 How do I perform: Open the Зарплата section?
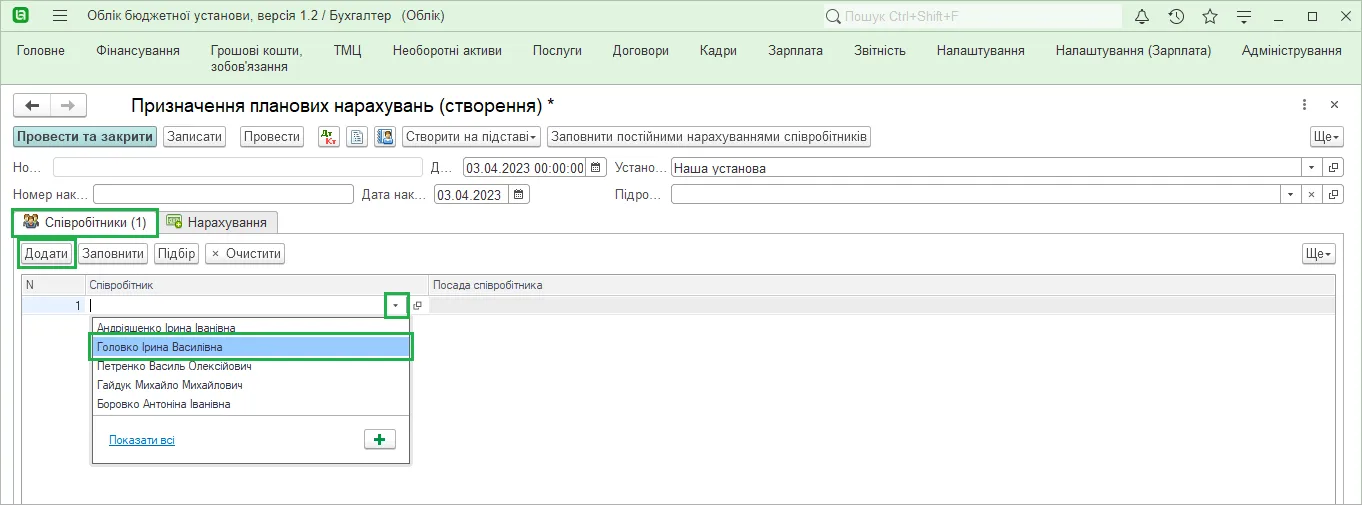[795, 51]
